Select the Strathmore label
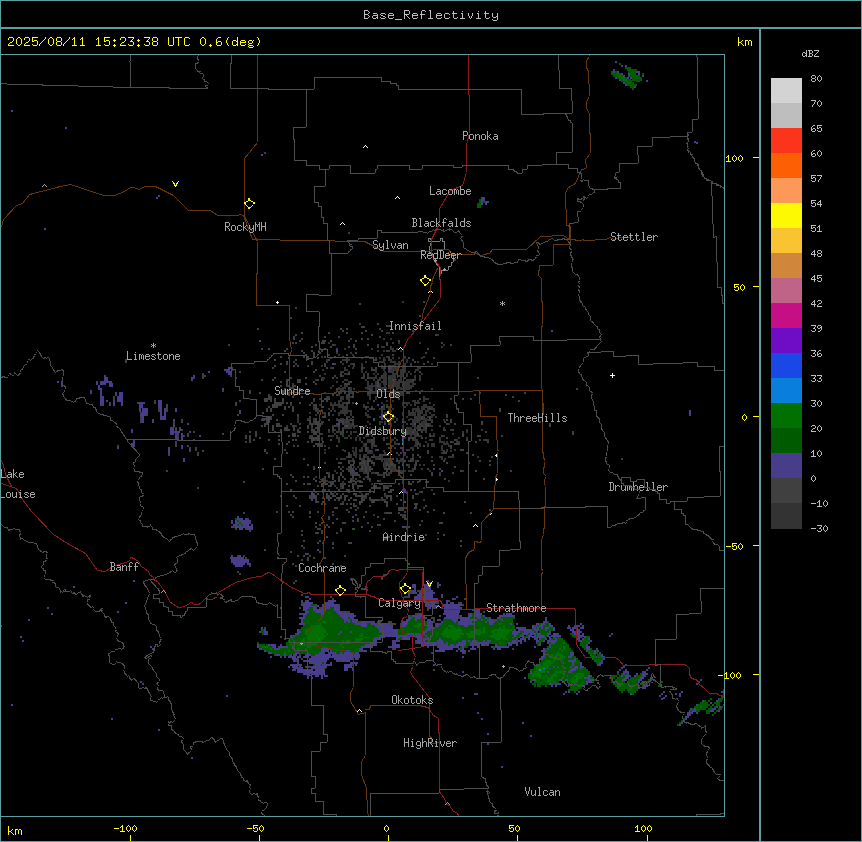The image size is (862, 842). (516, 608)
